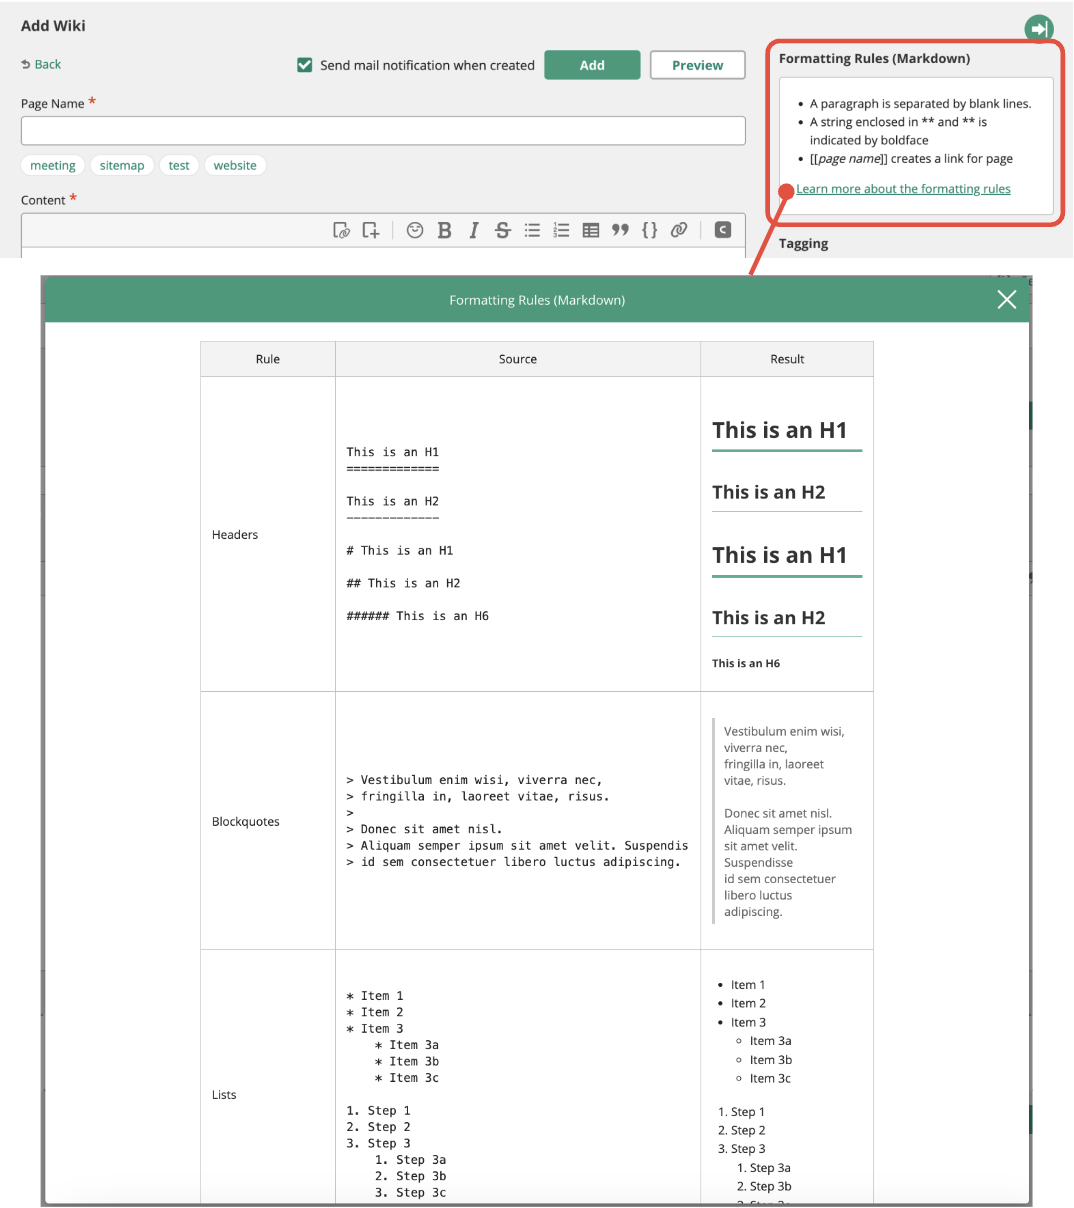Select the website tag suggestion
Viewport: 1074px width, 1208px height.
(x=235, y=165)
